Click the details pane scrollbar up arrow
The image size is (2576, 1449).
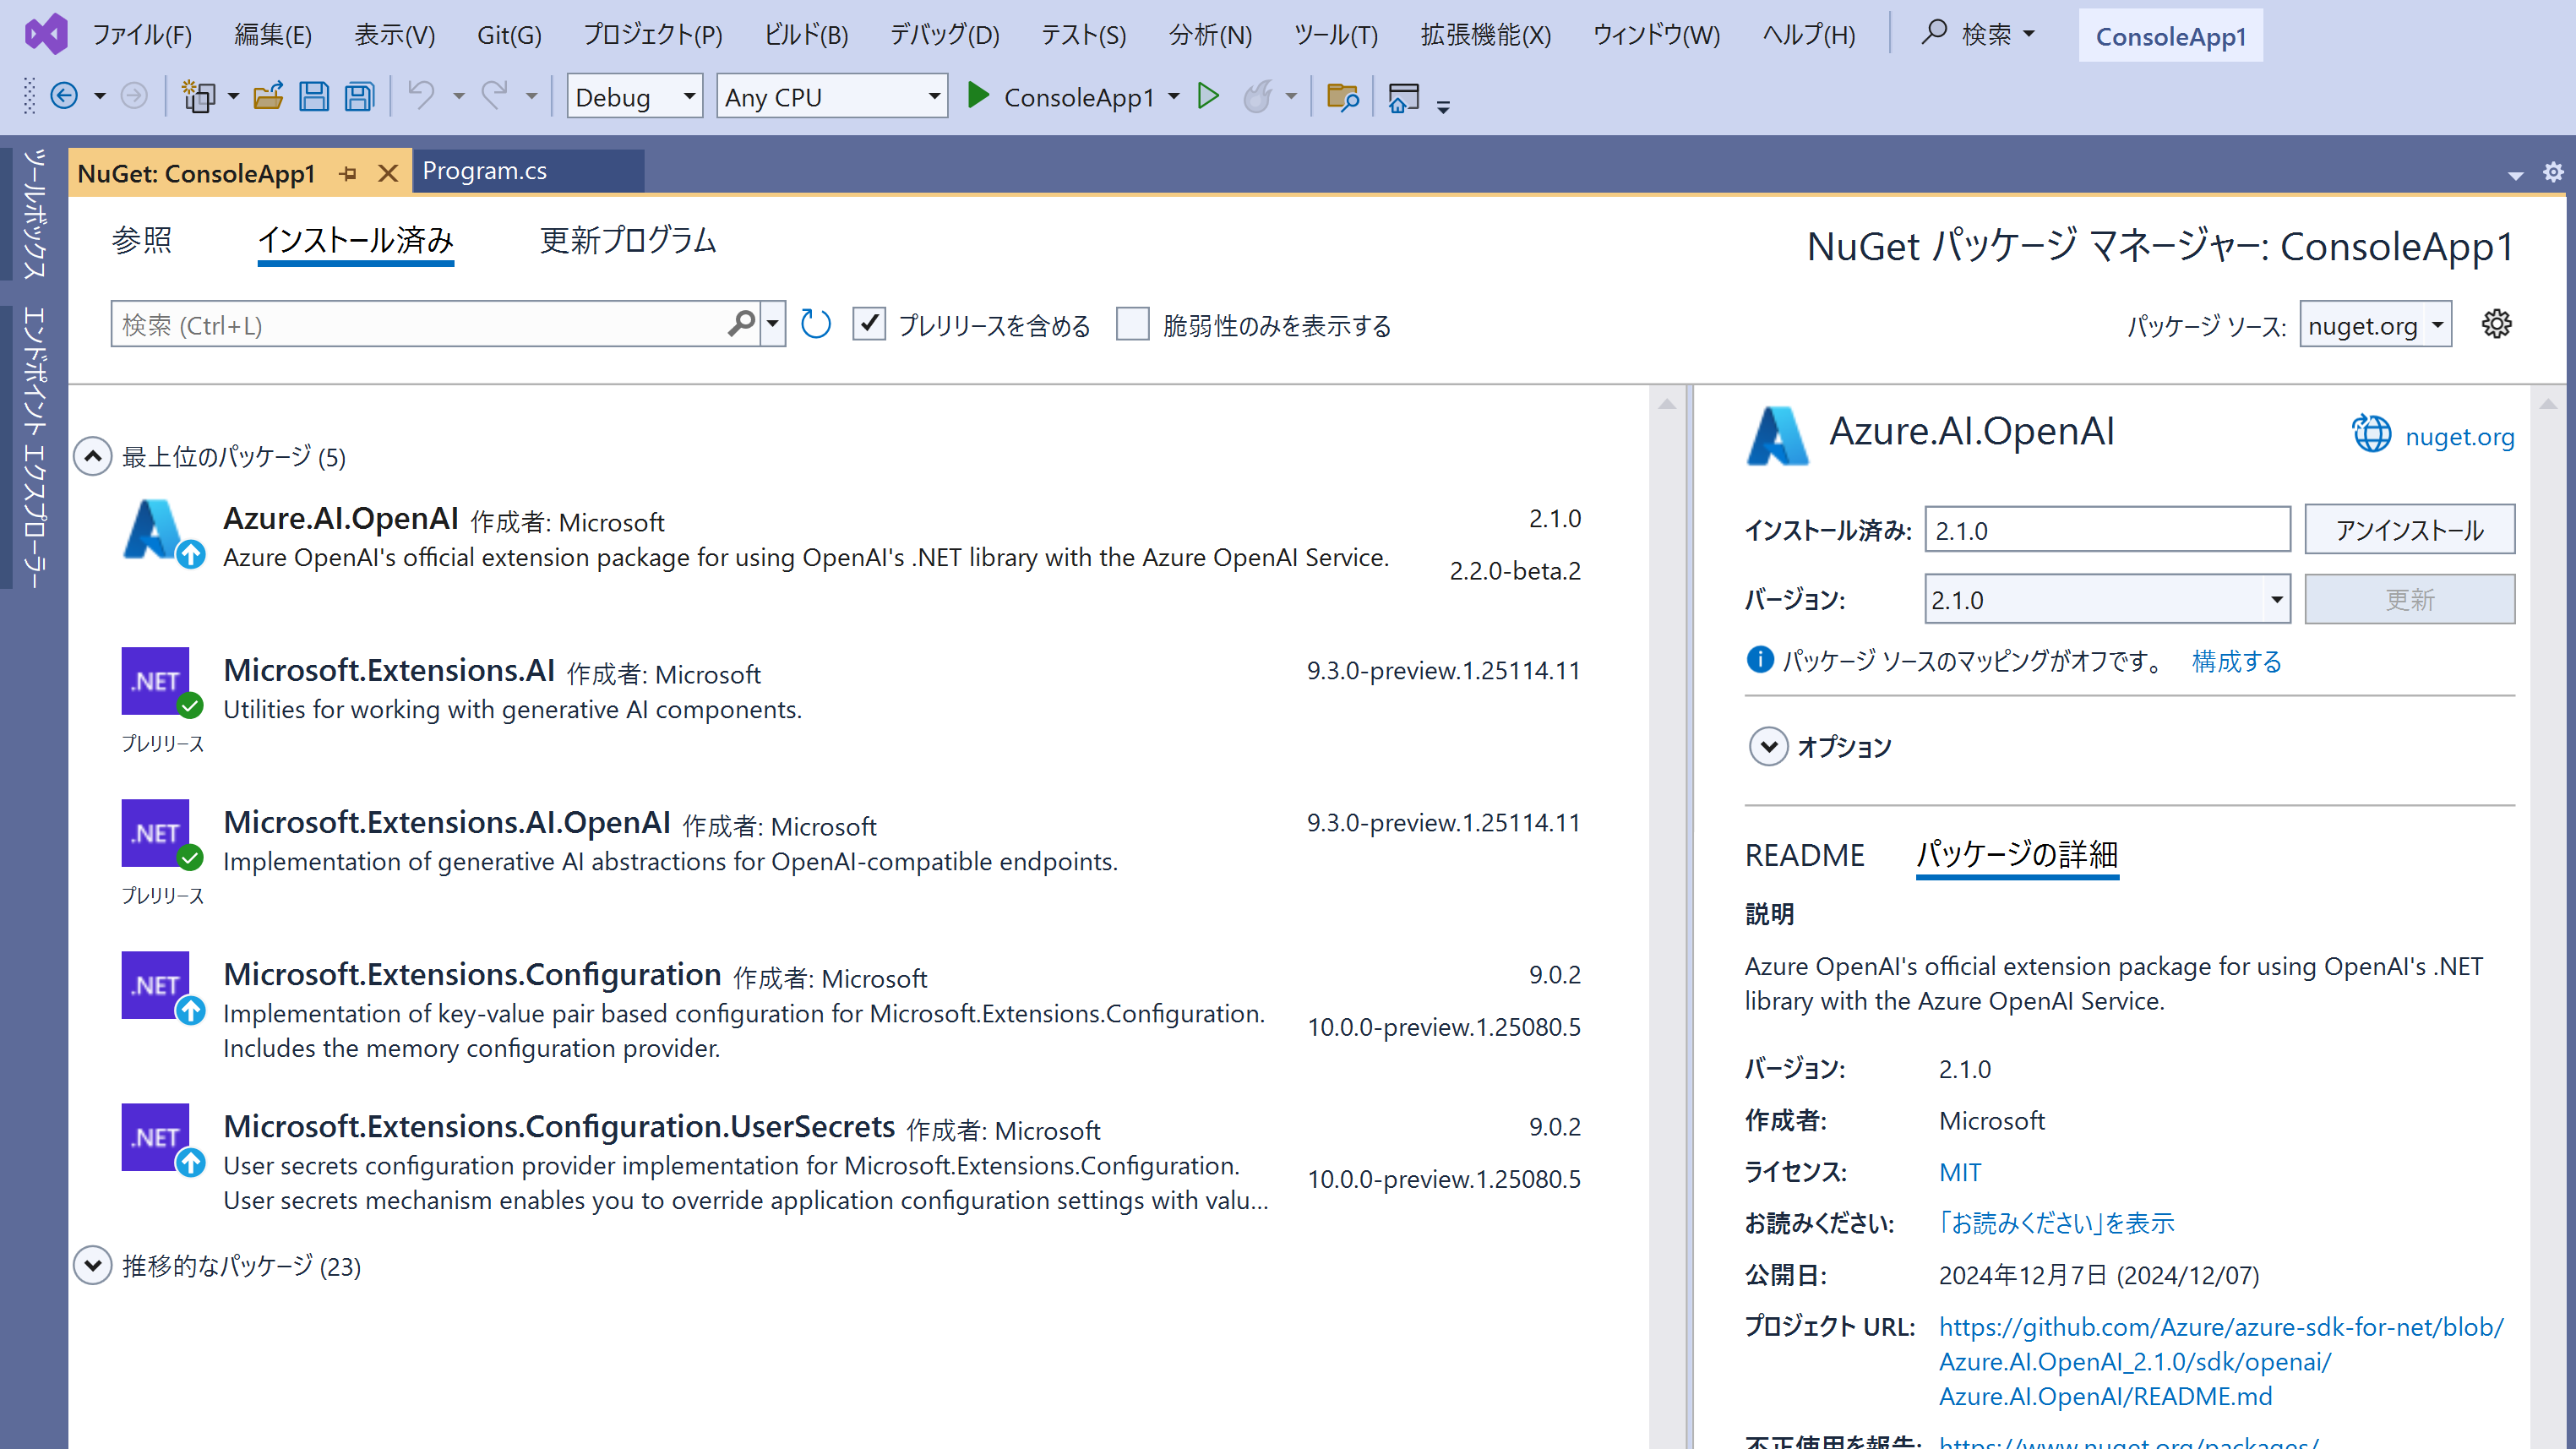(x=2548, y=404)
